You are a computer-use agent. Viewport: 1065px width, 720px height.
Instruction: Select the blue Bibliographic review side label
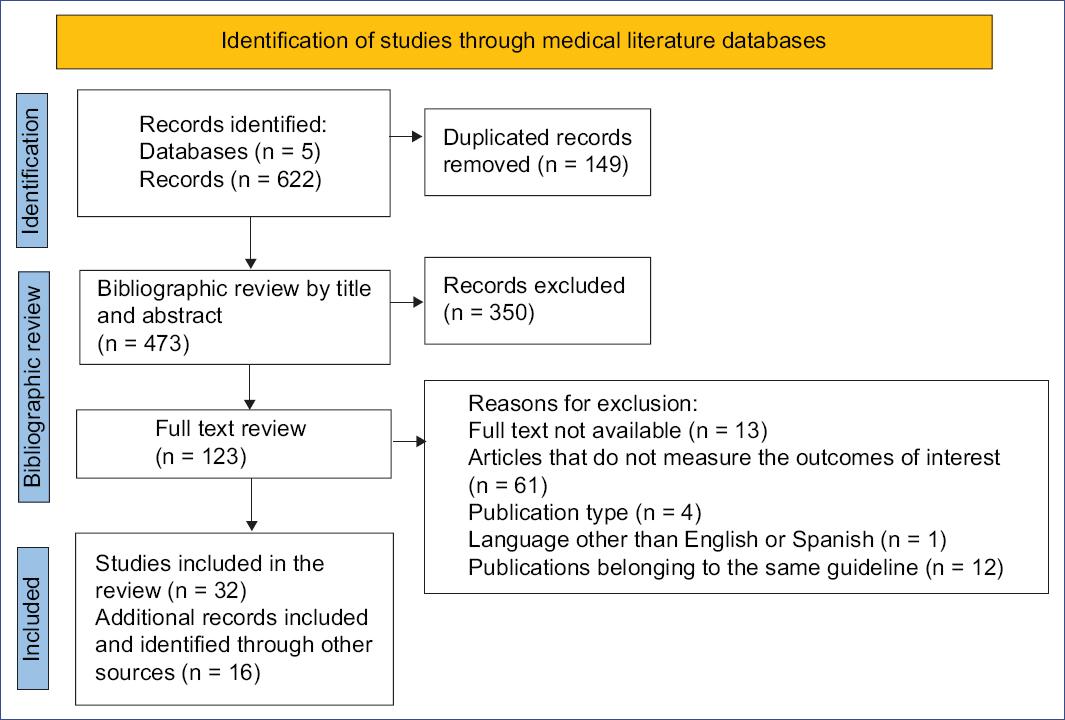pos(33,386)
